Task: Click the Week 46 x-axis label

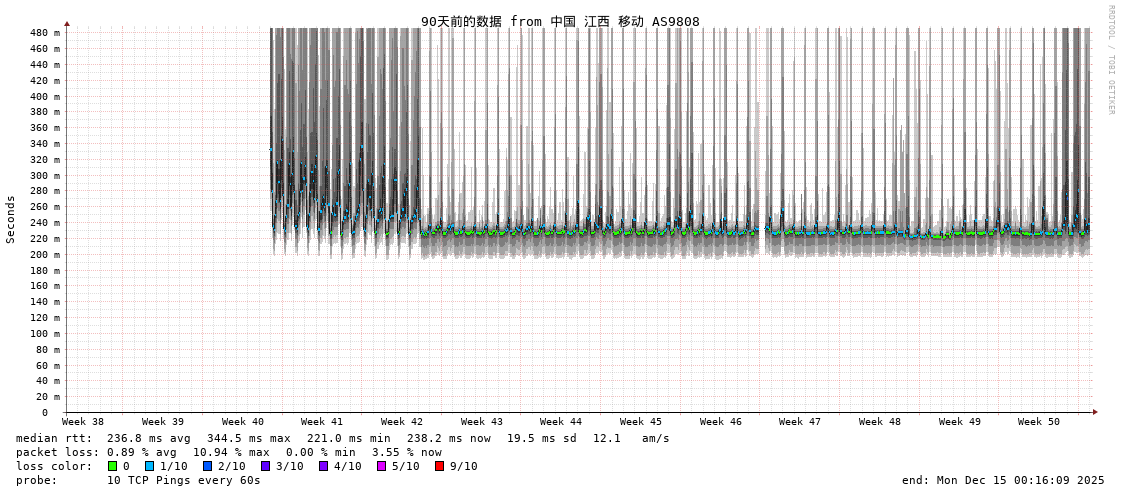Action: tap(720, 422)
